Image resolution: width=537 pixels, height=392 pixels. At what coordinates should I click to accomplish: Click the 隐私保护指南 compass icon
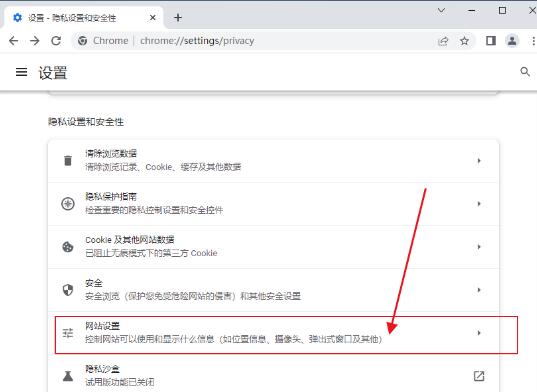click(x=68, y=203)
